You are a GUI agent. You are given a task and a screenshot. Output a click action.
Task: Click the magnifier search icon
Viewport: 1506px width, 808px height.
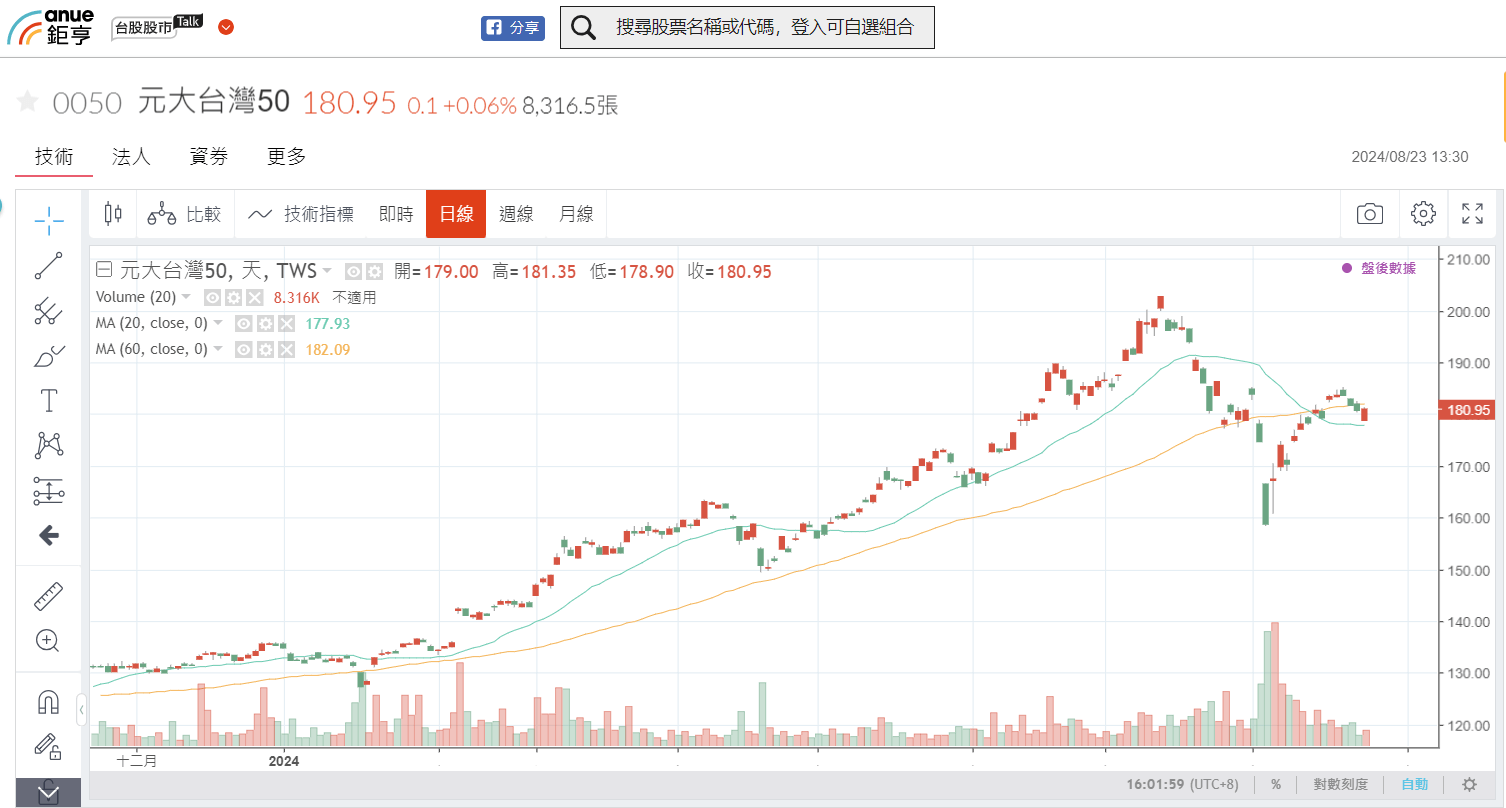(x=583, y=27)
